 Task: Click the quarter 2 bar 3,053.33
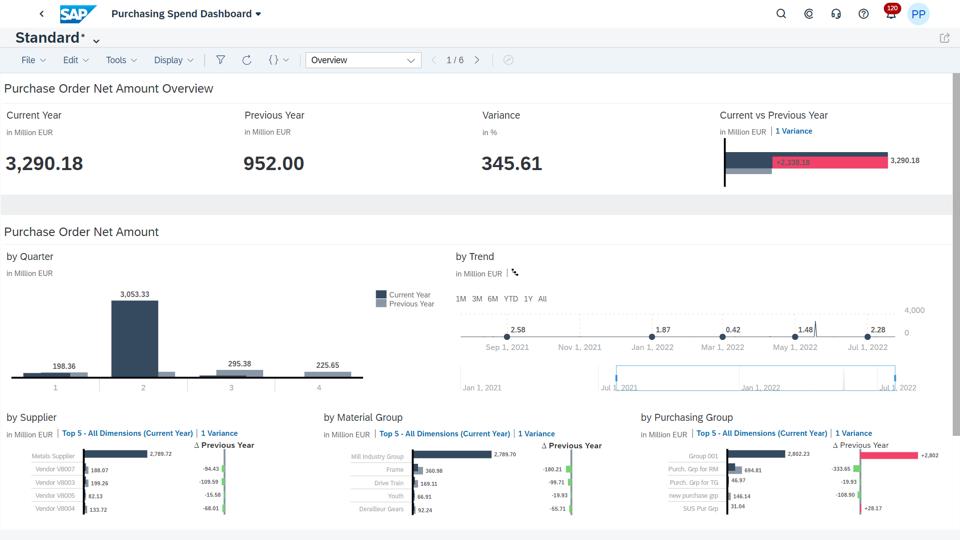click(135, 339)
